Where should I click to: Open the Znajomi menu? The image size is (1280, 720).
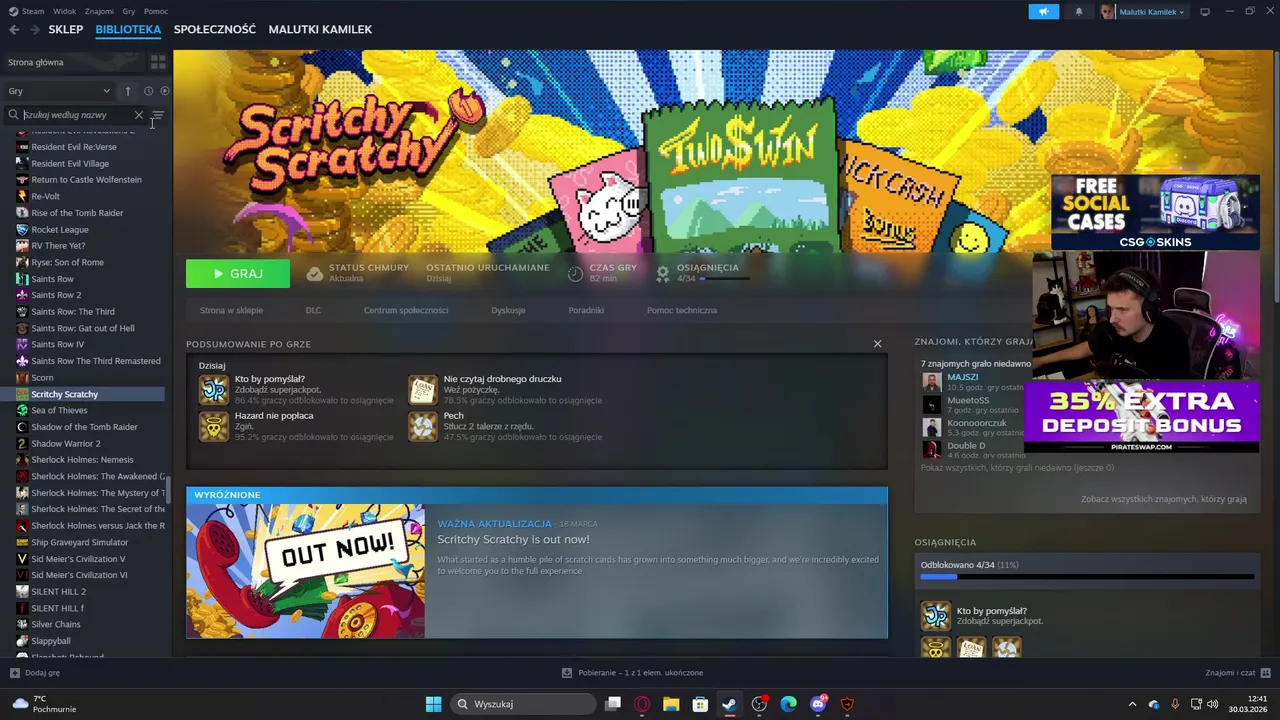99,11
